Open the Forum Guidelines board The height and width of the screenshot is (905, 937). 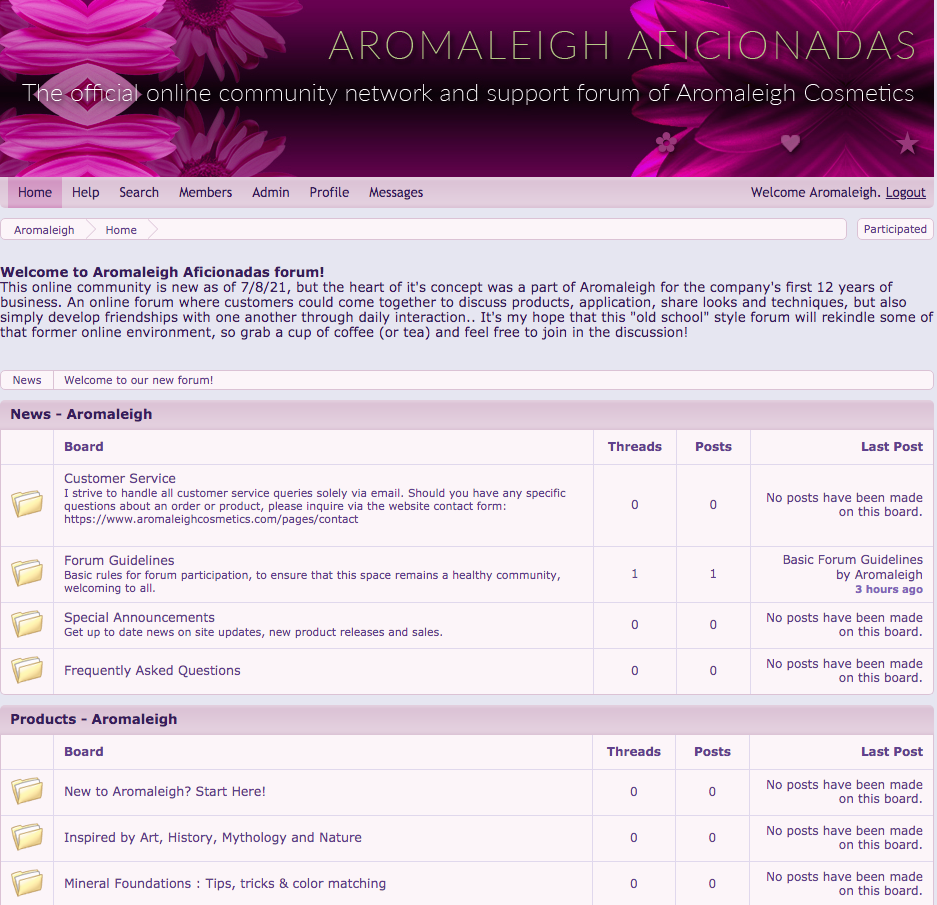pyautogui.click(x=119, y=560)
